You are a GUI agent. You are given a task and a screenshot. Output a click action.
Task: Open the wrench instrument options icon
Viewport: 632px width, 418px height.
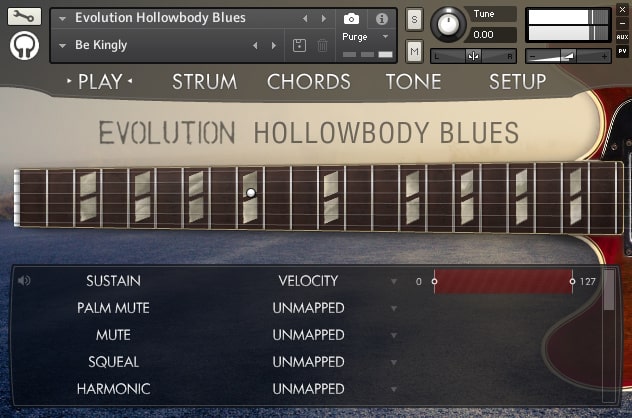pos(24,17)
